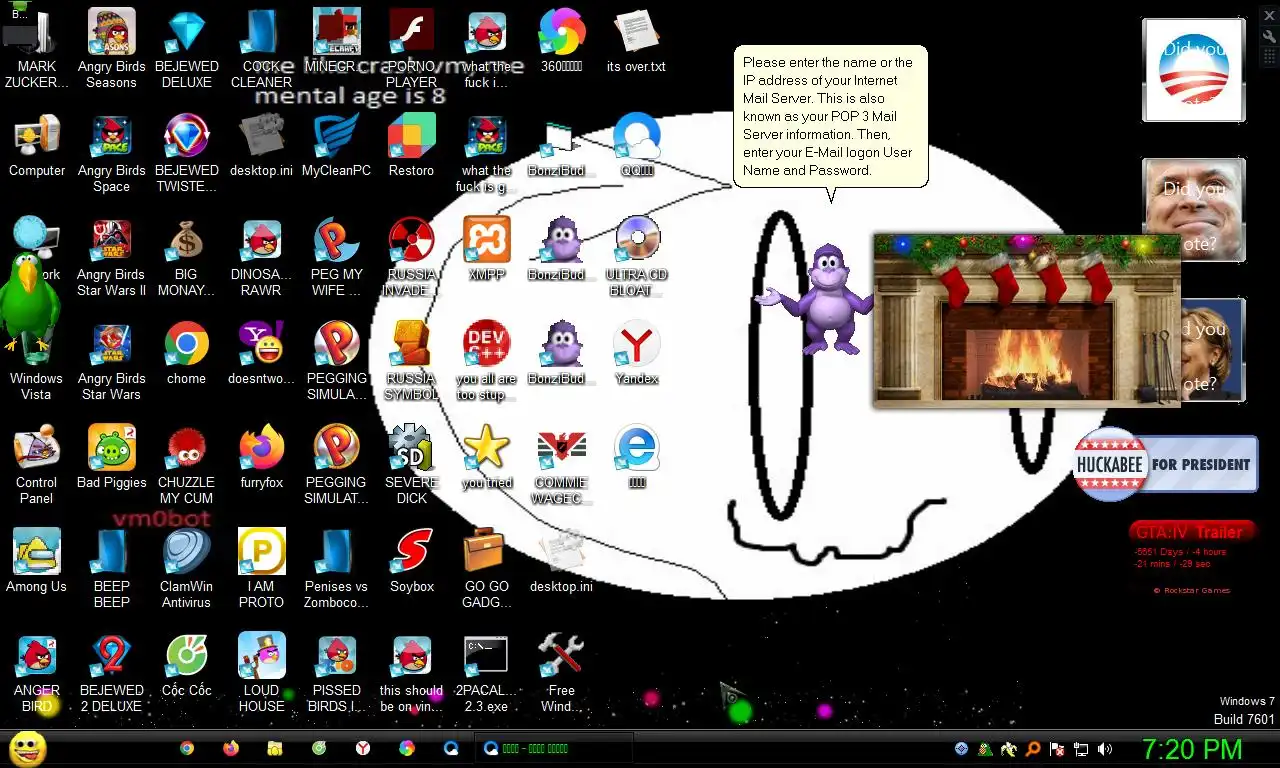Open Firefox from the taskbar
This screenshot has width=1280, height=768.
click(231, 748)
